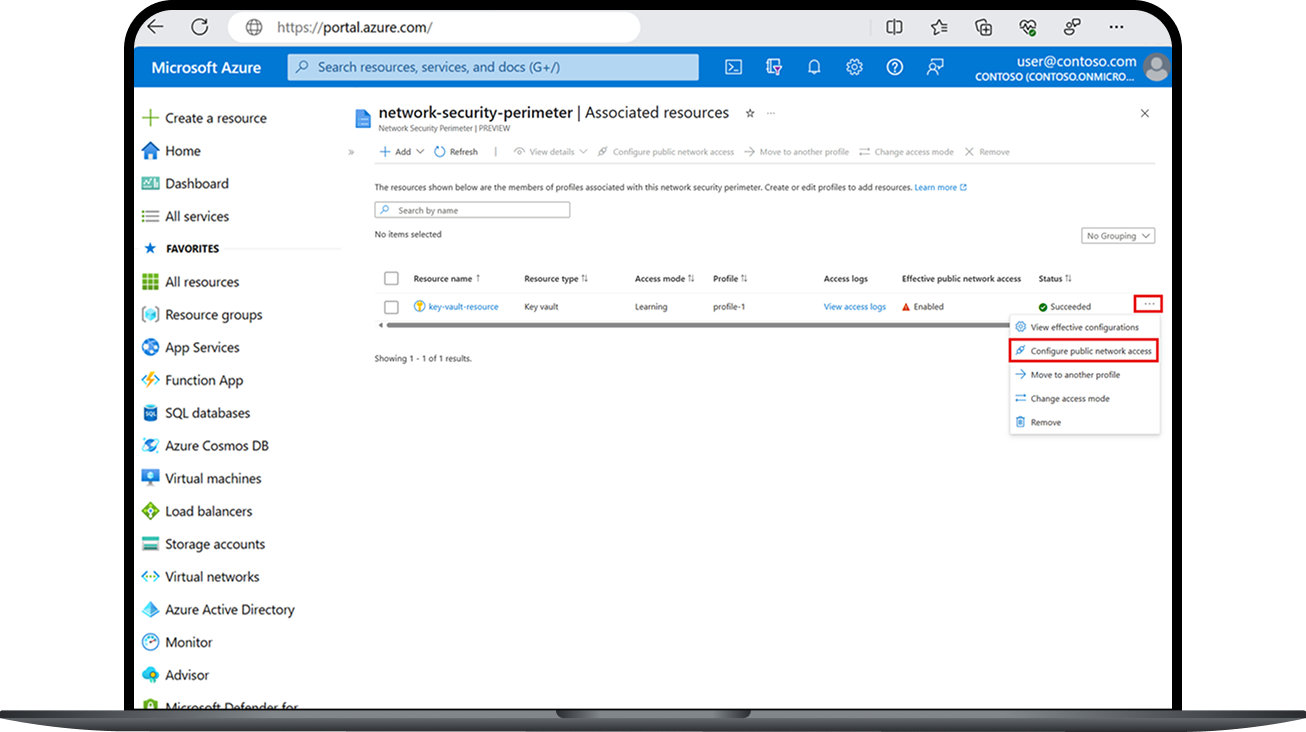Reload the page with browser refresh icon
This screenshot has height=732, width=1306.
(x=200, y=27)
